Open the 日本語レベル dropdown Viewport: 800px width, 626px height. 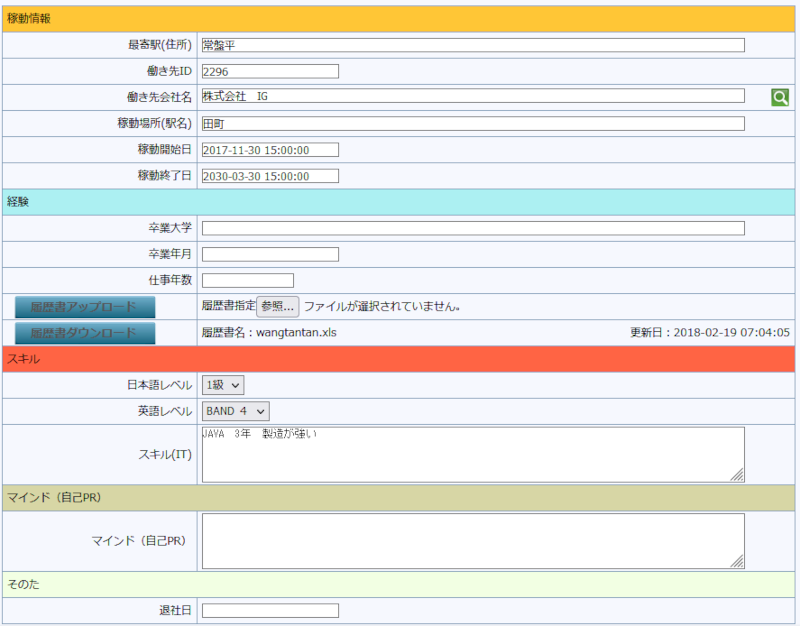pyautogui.click(x=223, y=385)
